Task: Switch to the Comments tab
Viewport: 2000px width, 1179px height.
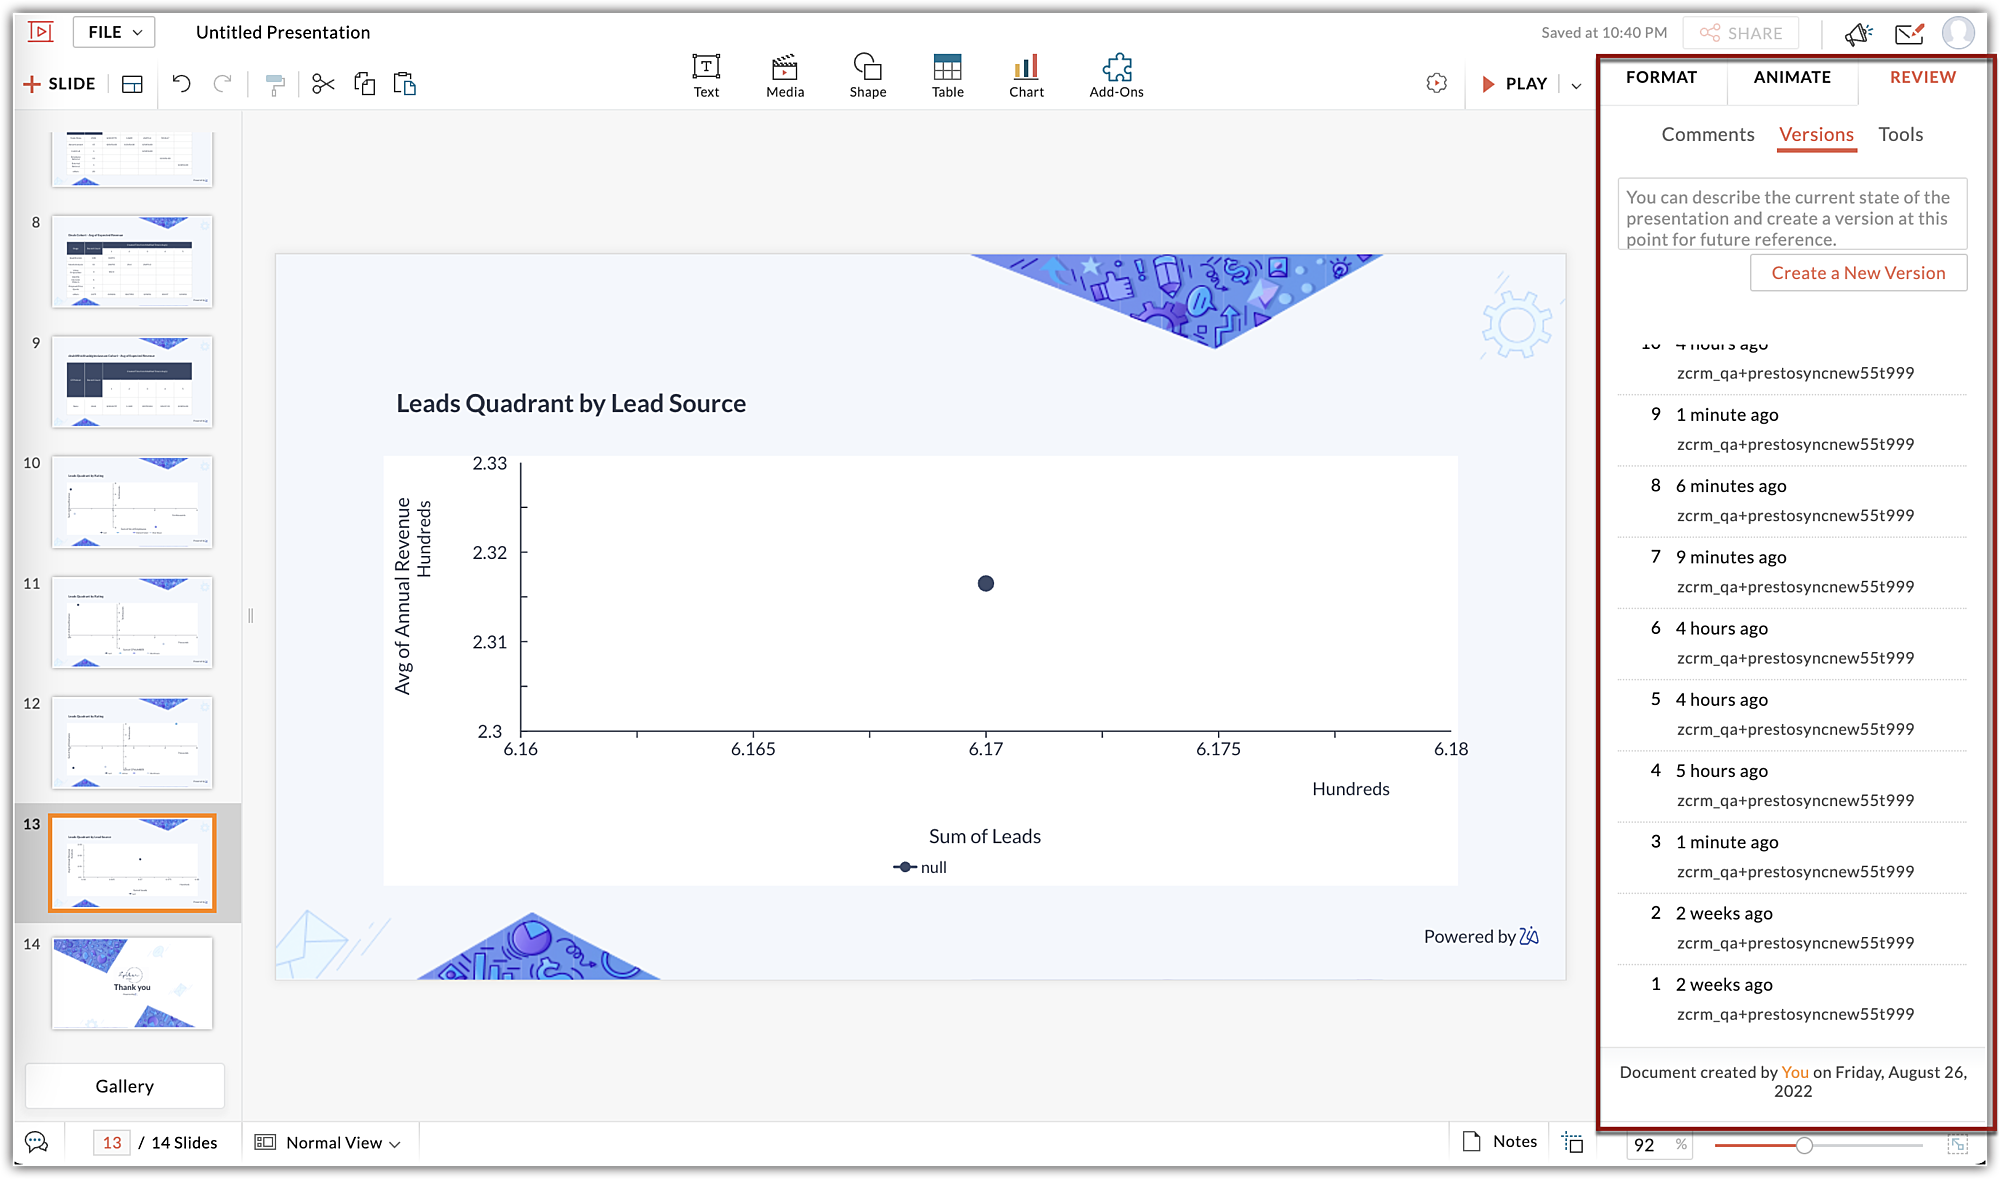Action: 1707,134
